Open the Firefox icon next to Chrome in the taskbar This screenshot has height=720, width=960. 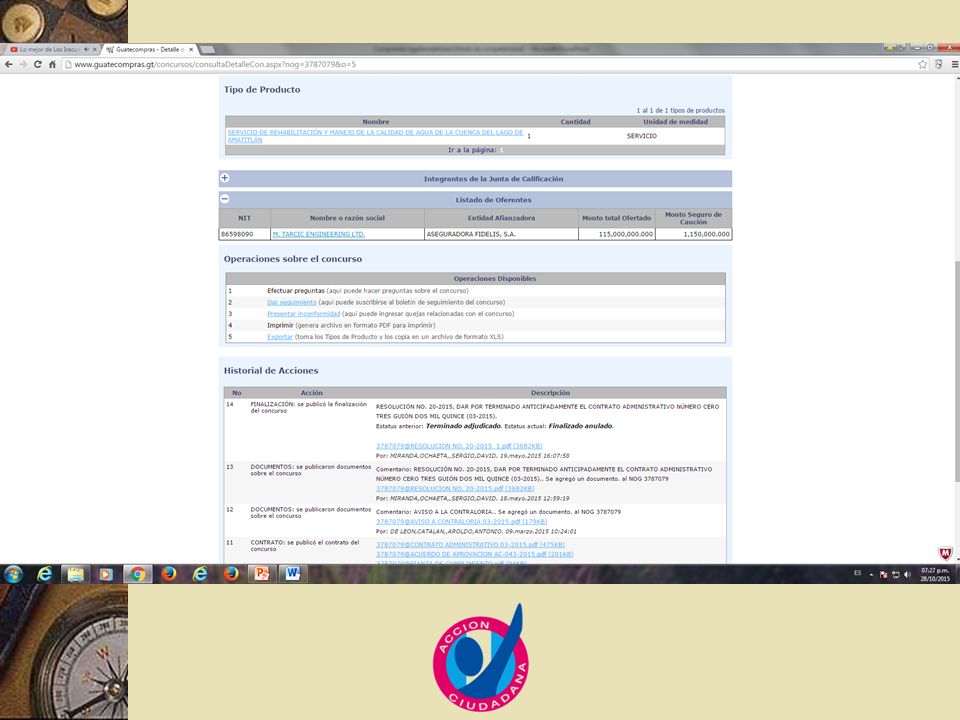168,574
